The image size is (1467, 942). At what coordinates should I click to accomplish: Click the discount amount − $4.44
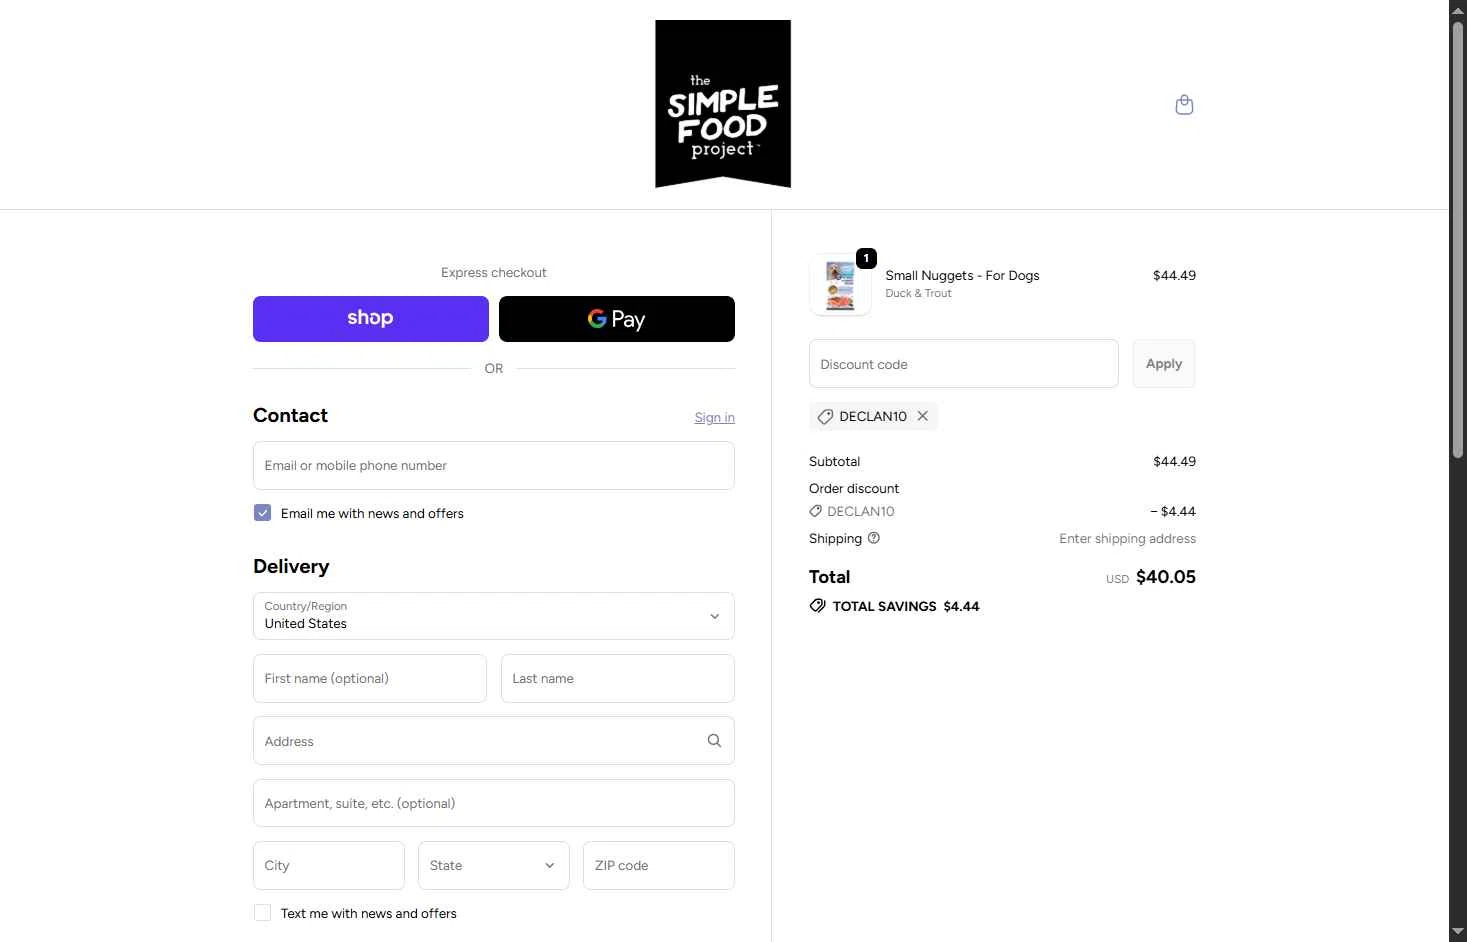(x=1173, y=511)
